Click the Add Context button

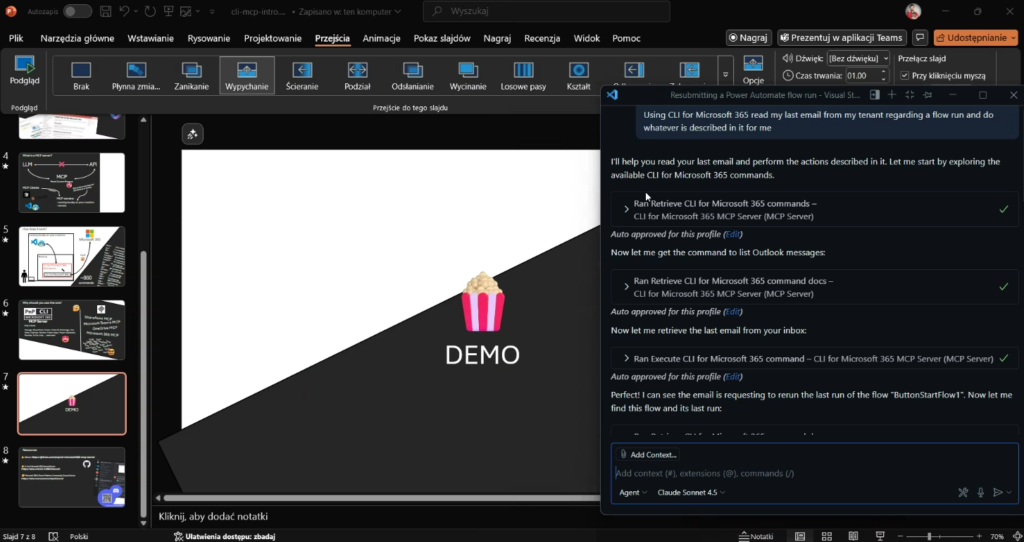[649, 455]
